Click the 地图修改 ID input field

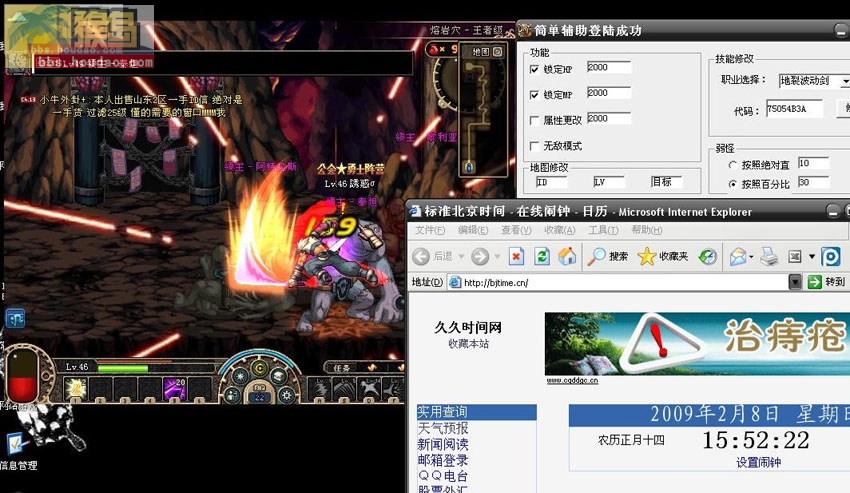tap(551, 182)
